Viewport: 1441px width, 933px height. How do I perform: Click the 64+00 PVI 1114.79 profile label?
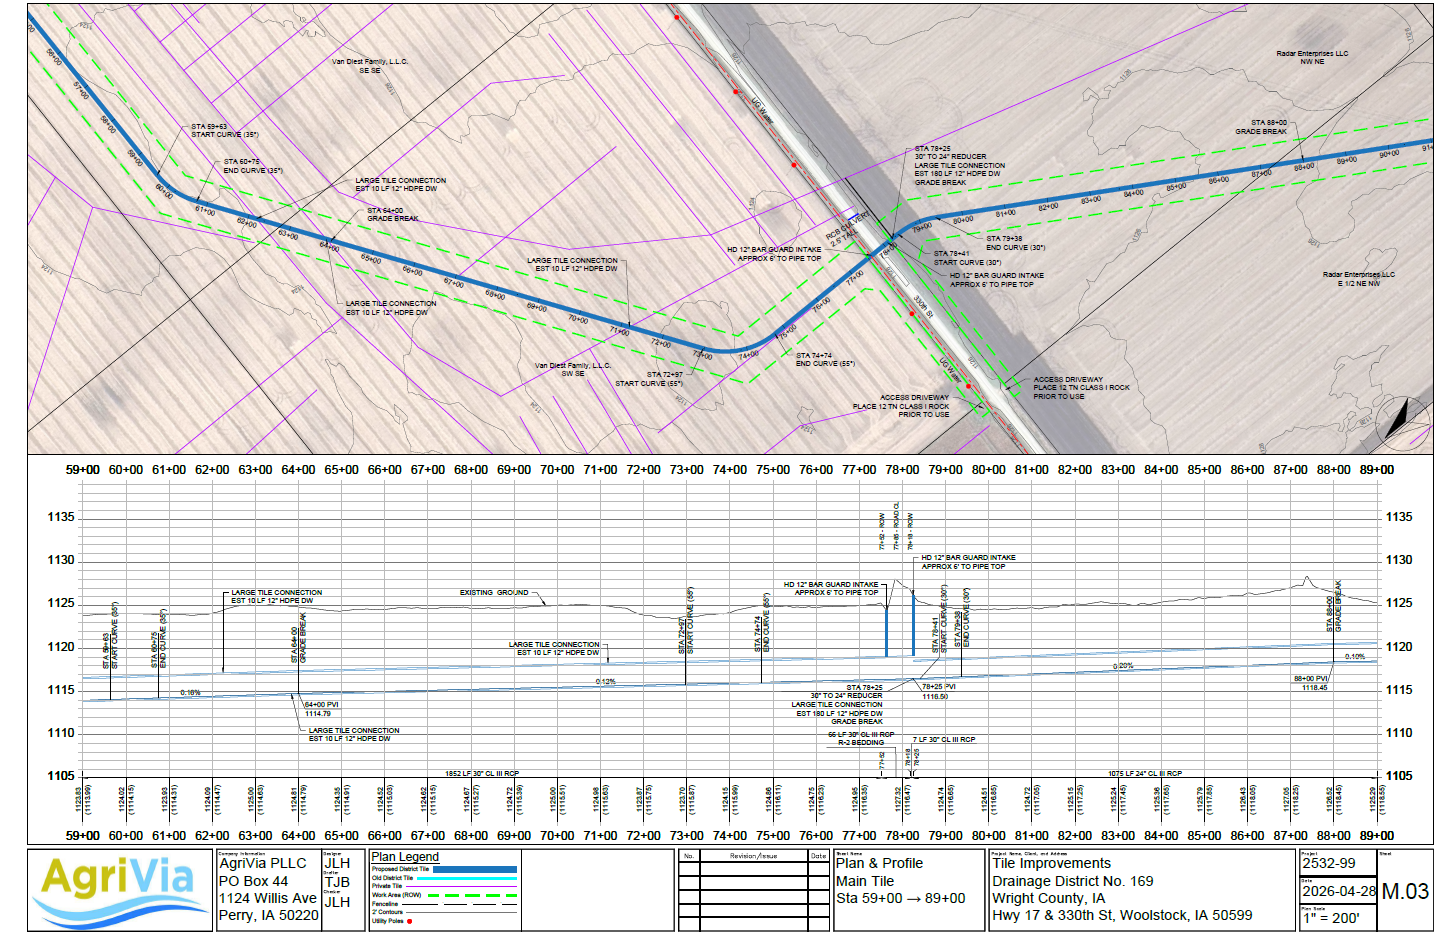320,709
